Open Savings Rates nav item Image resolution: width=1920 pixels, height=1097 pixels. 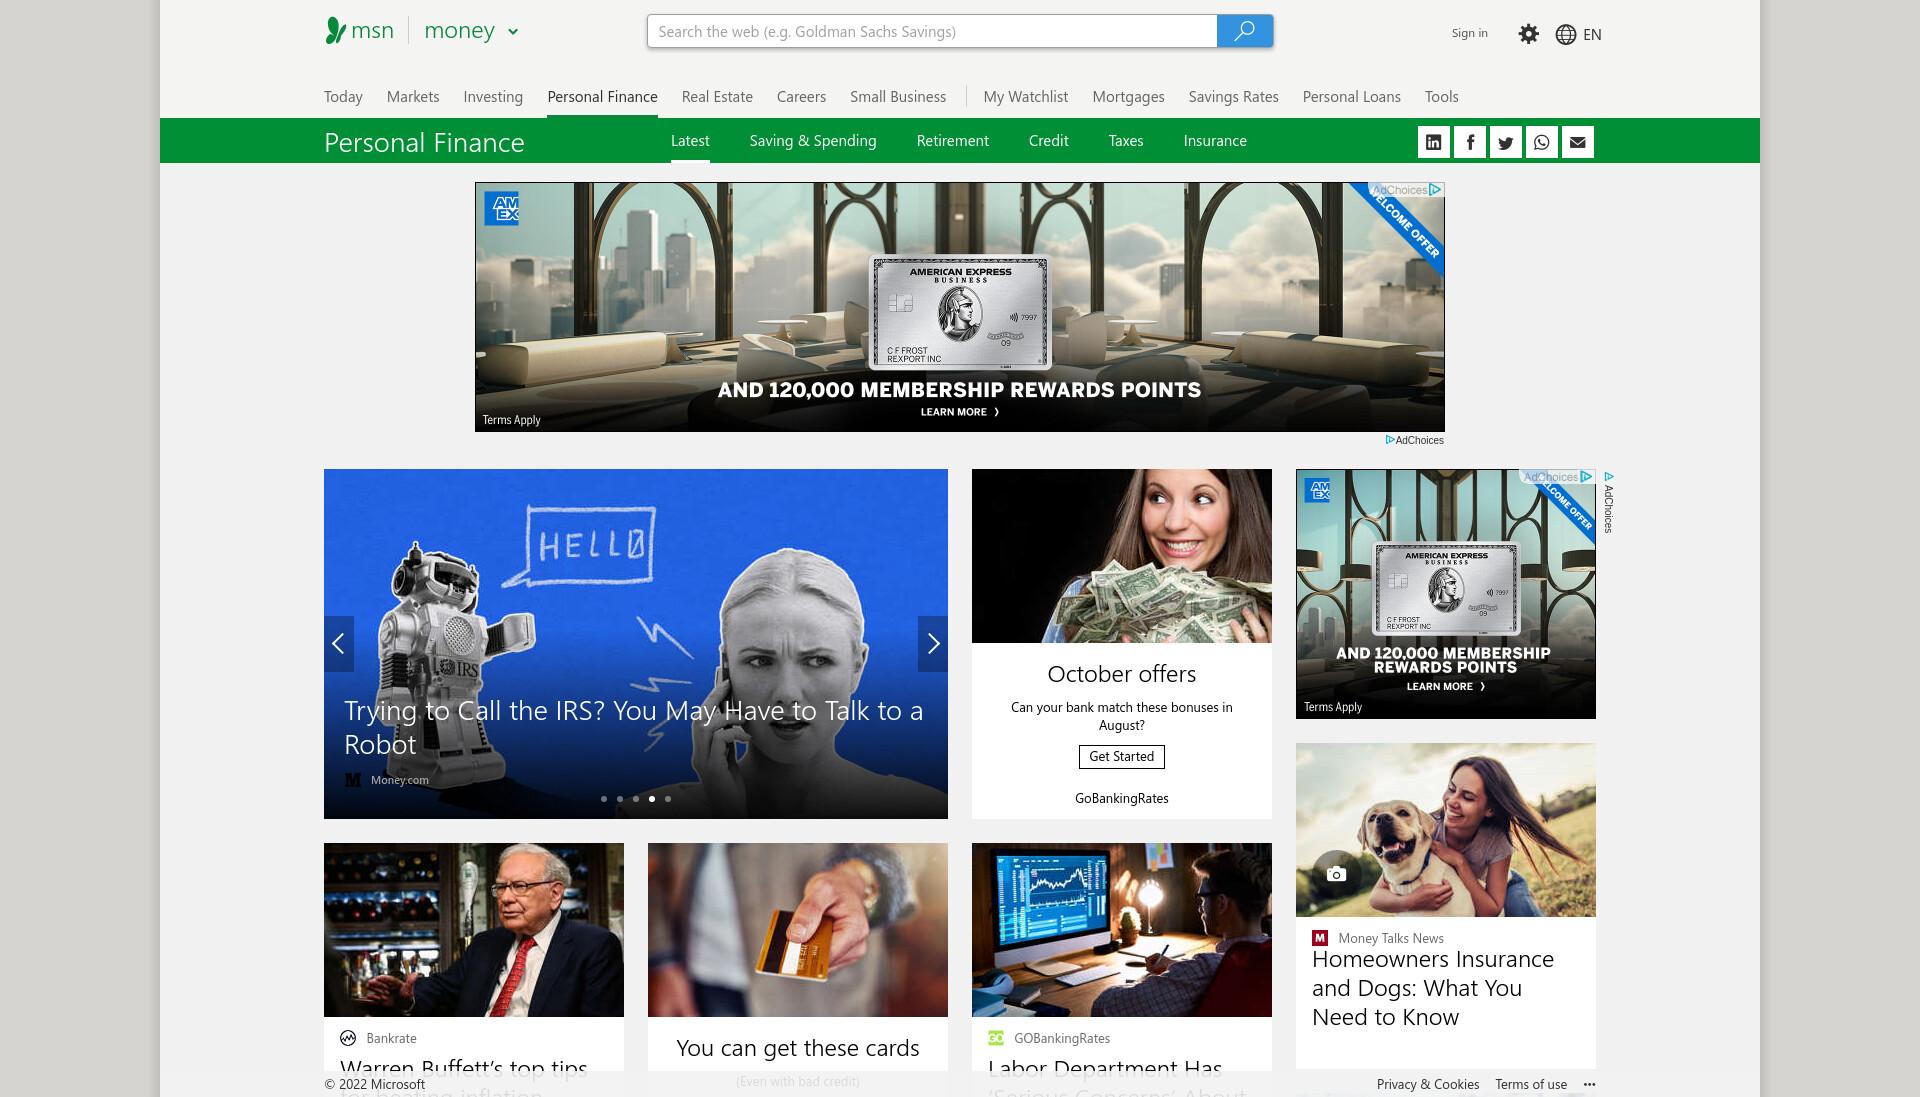pos(1233,97)
